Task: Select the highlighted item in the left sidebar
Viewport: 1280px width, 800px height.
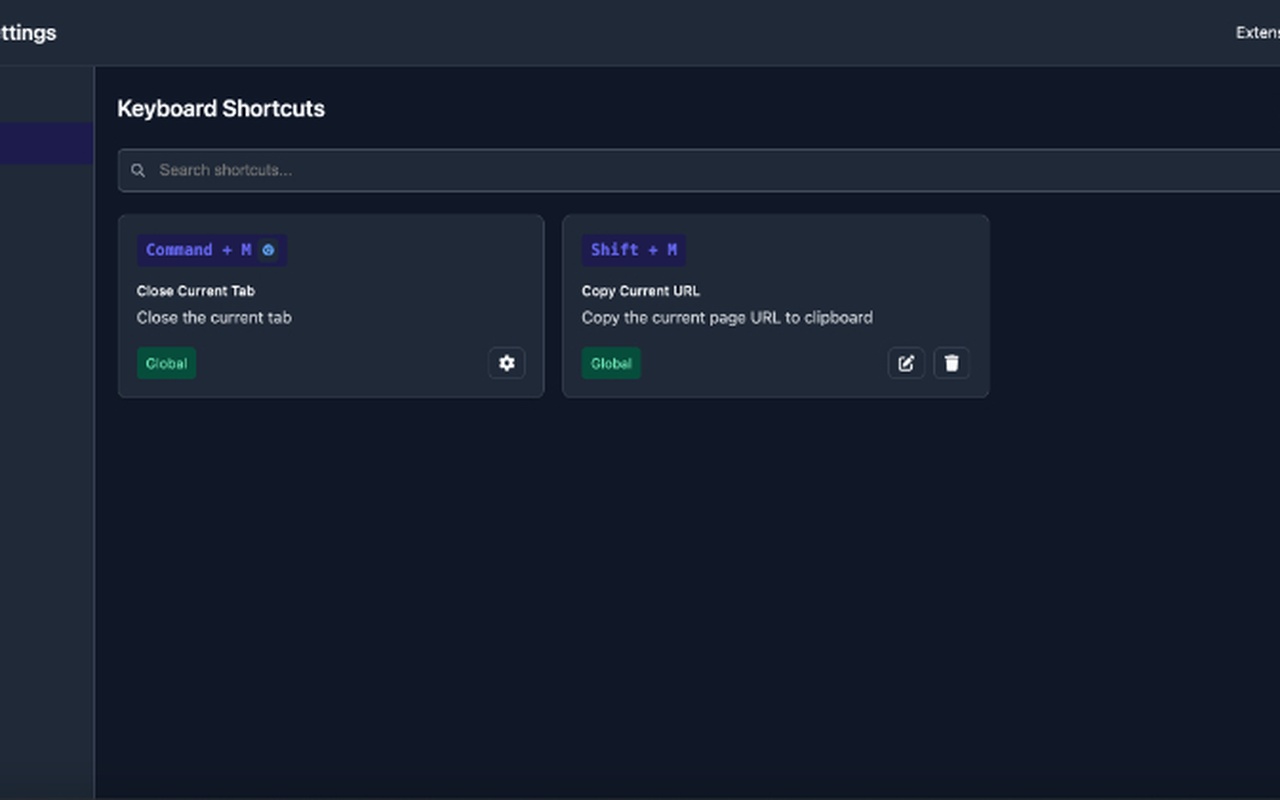Action: (x=45, y=142)
